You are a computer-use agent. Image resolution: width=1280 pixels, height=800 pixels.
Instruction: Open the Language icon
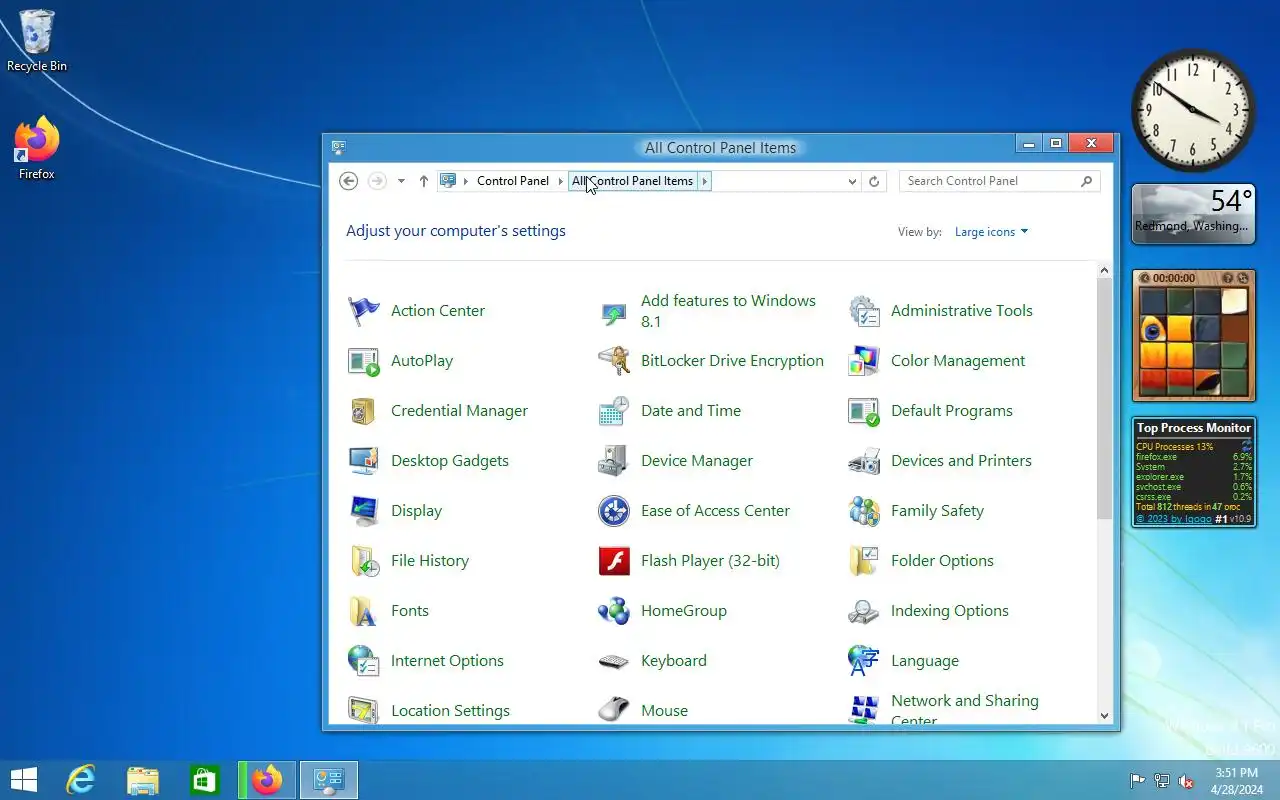(x=864, y=661)
